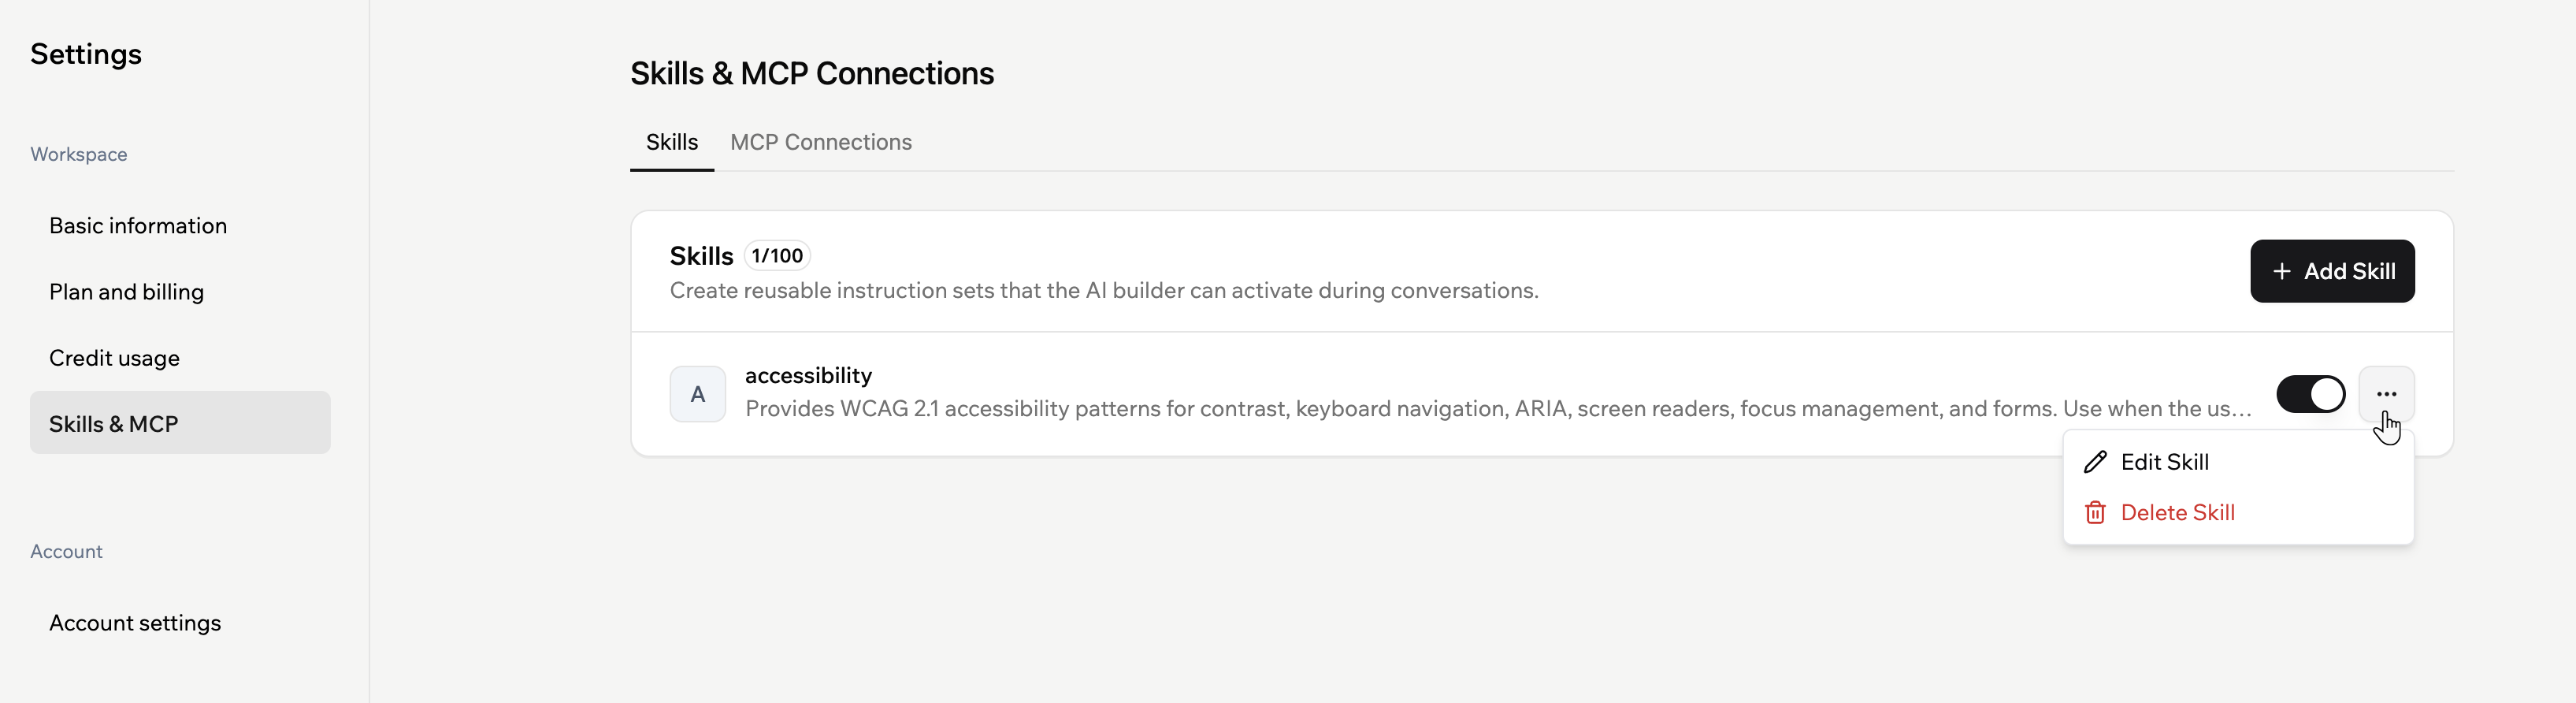Choose Delete Skill in the context menu
This screenshot has height=703, width=2576.
(x=2177, y=513)
